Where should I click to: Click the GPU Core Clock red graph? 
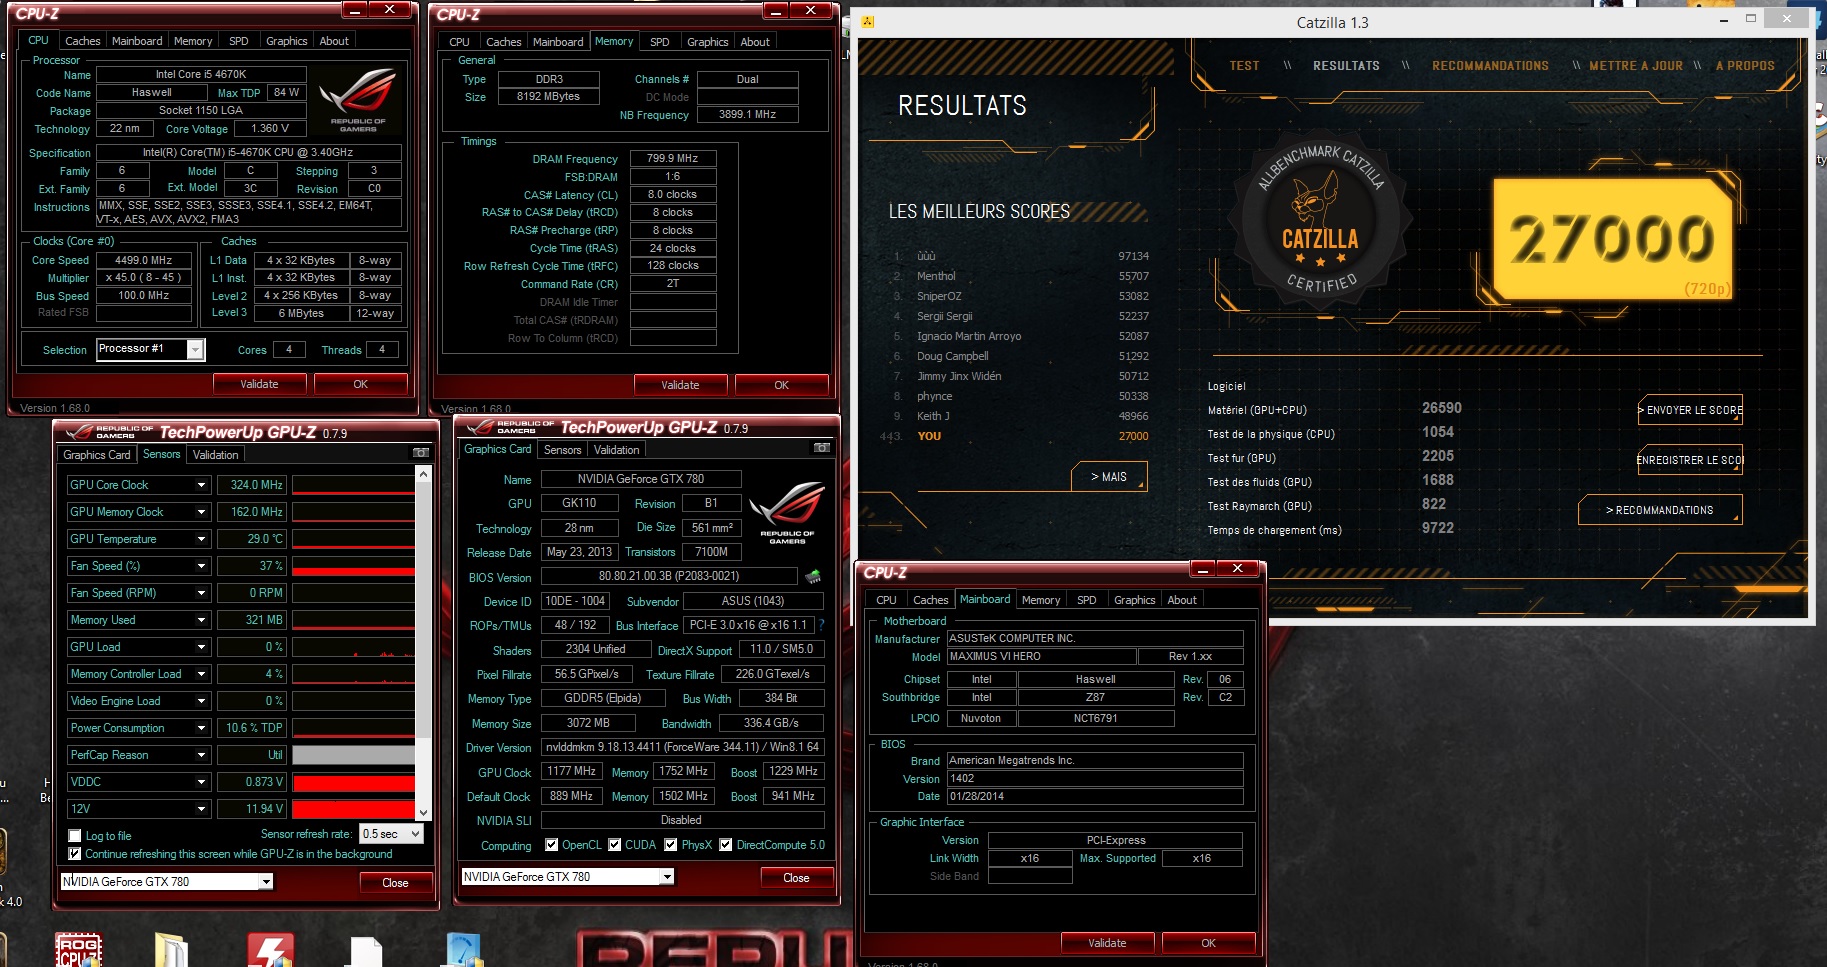pyautogui.click(x=353, y=485)
